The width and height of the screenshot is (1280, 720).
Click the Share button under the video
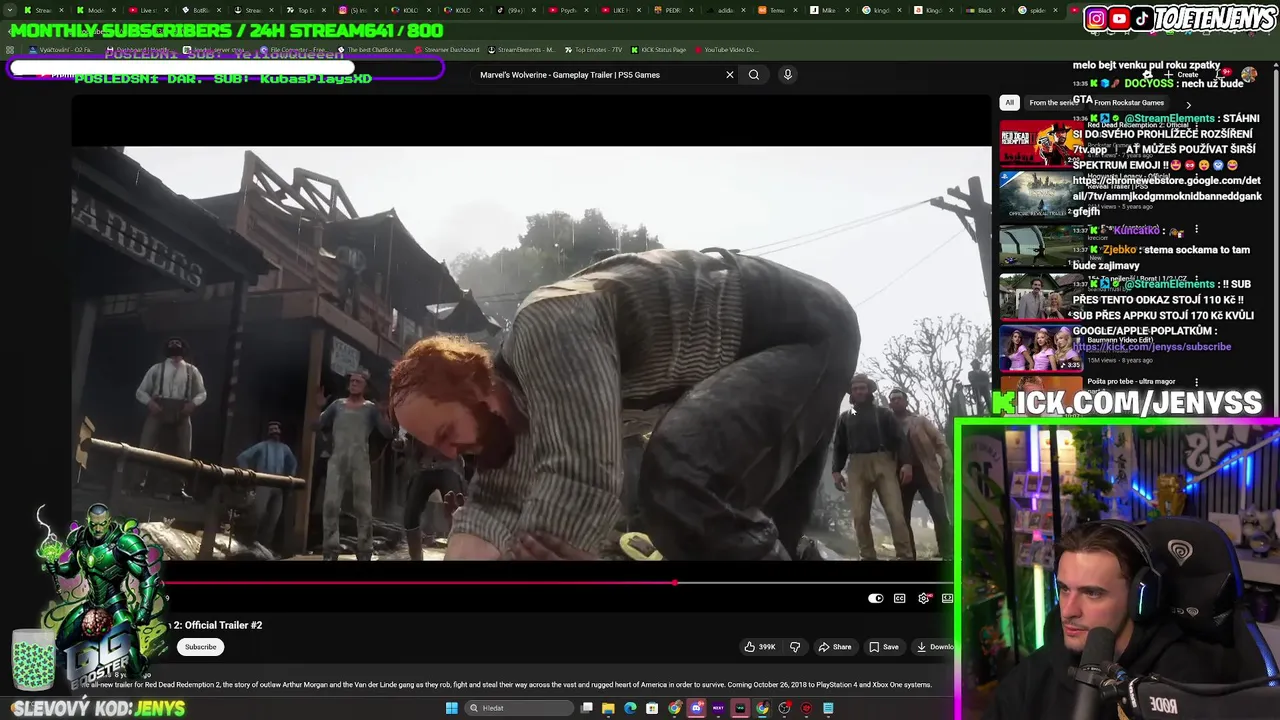pos(835,647)
